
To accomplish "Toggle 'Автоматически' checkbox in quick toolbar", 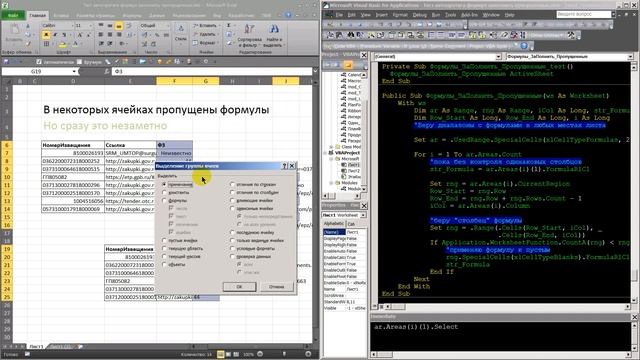I will coord(39,62).
